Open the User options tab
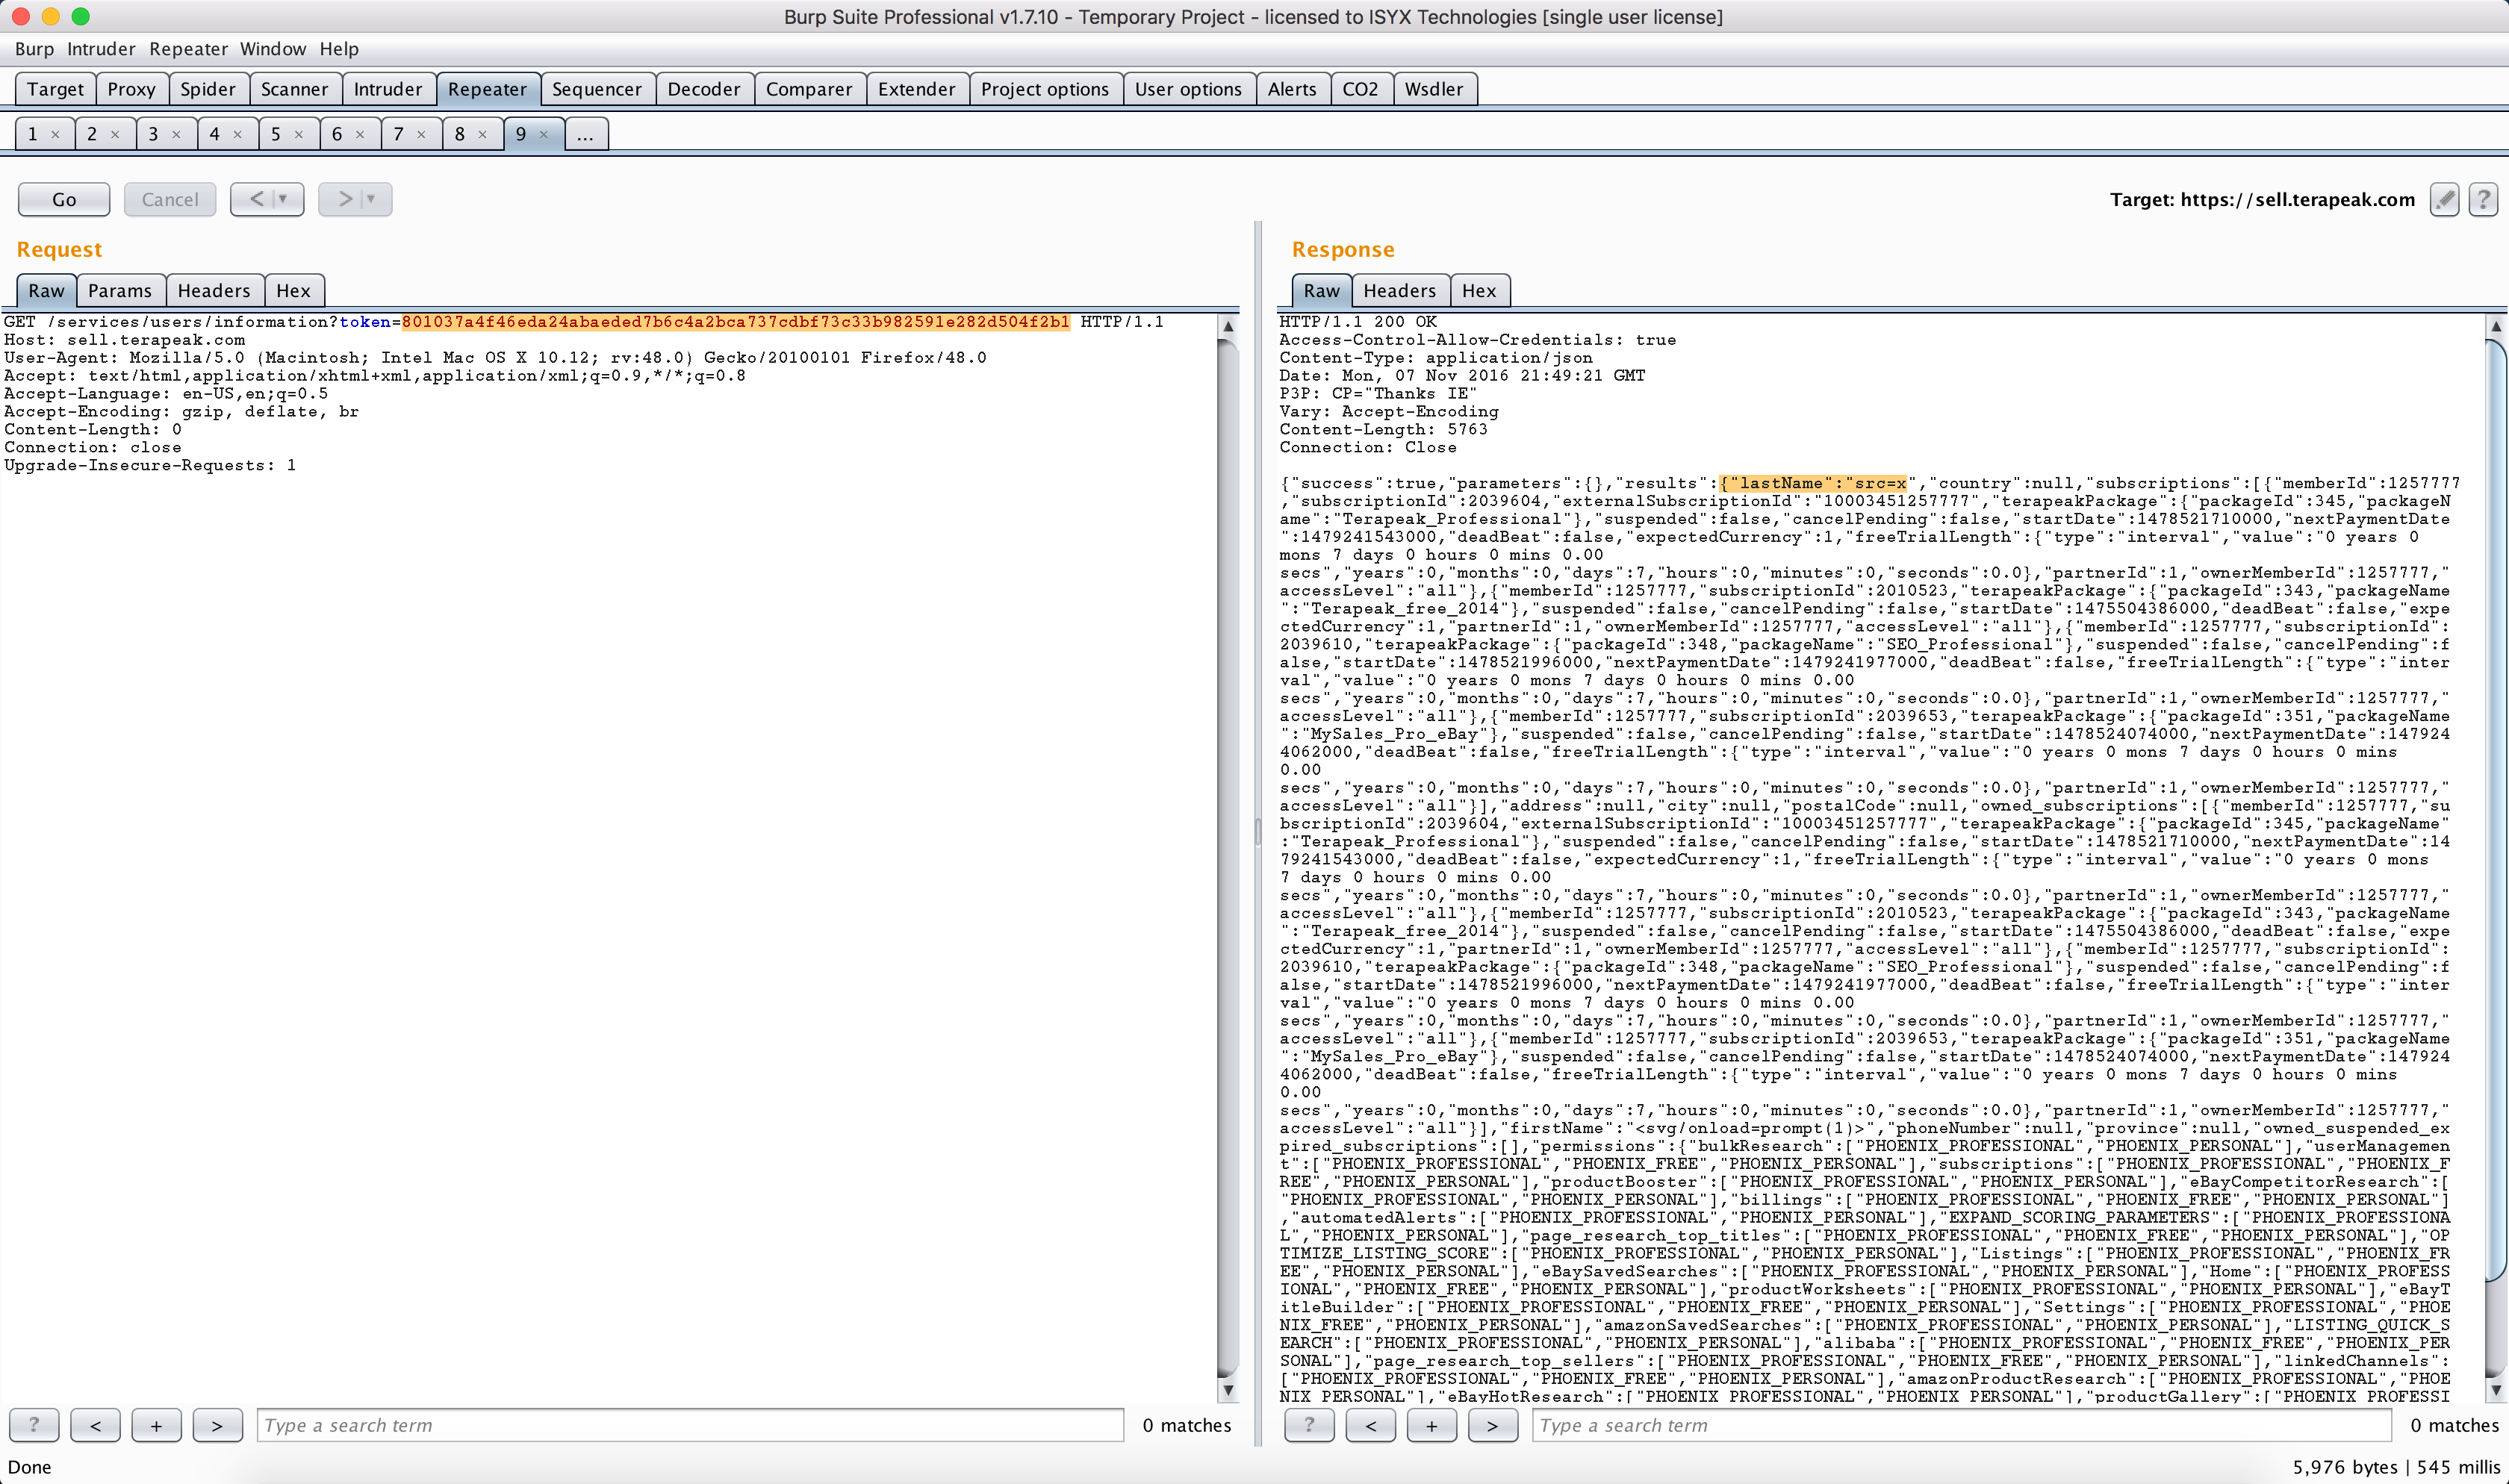Screen dimensions: 2509x1484 (x=1188, y=89)
